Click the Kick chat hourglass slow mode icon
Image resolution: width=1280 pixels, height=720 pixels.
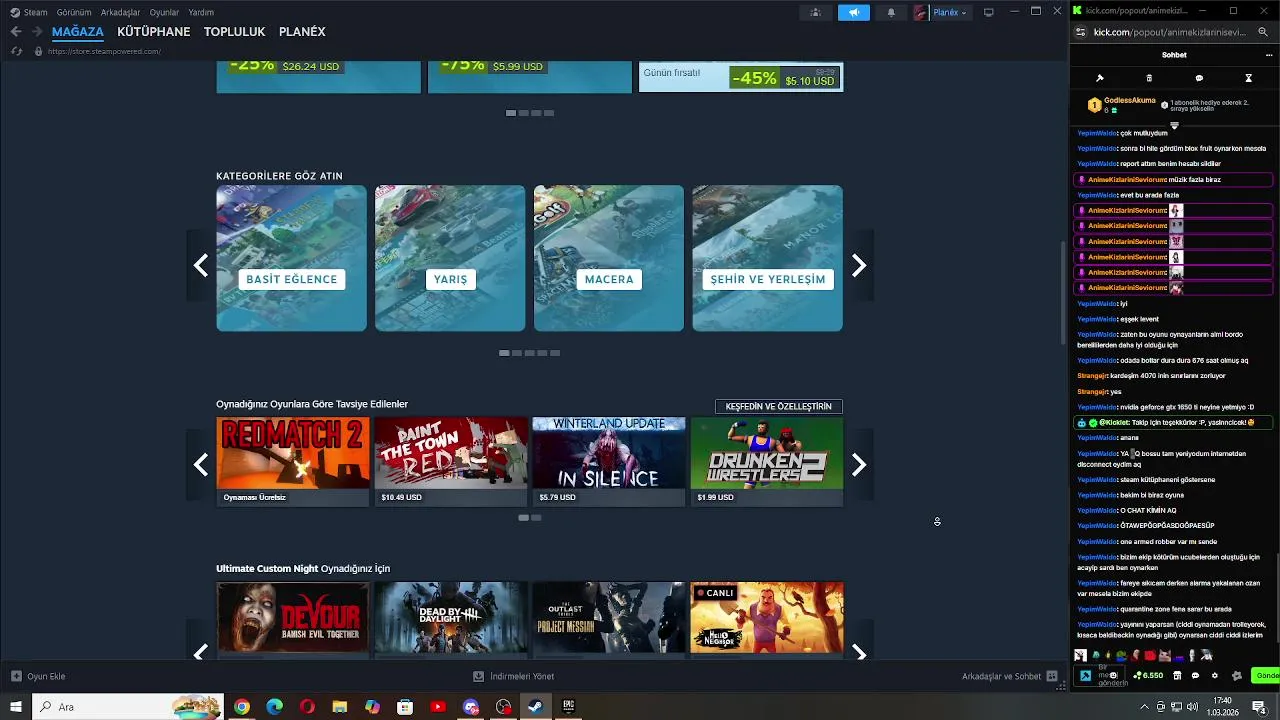[1248, 78]
